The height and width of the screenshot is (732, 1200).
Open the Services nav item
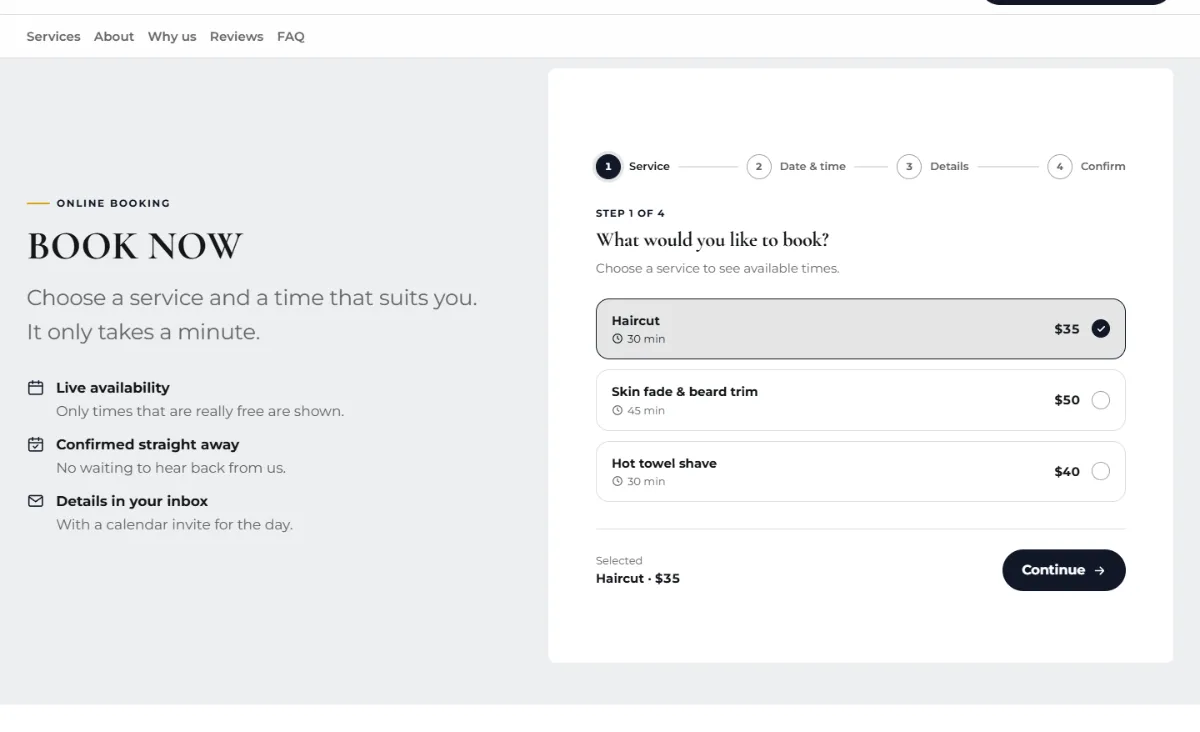(x=53, y=36)
